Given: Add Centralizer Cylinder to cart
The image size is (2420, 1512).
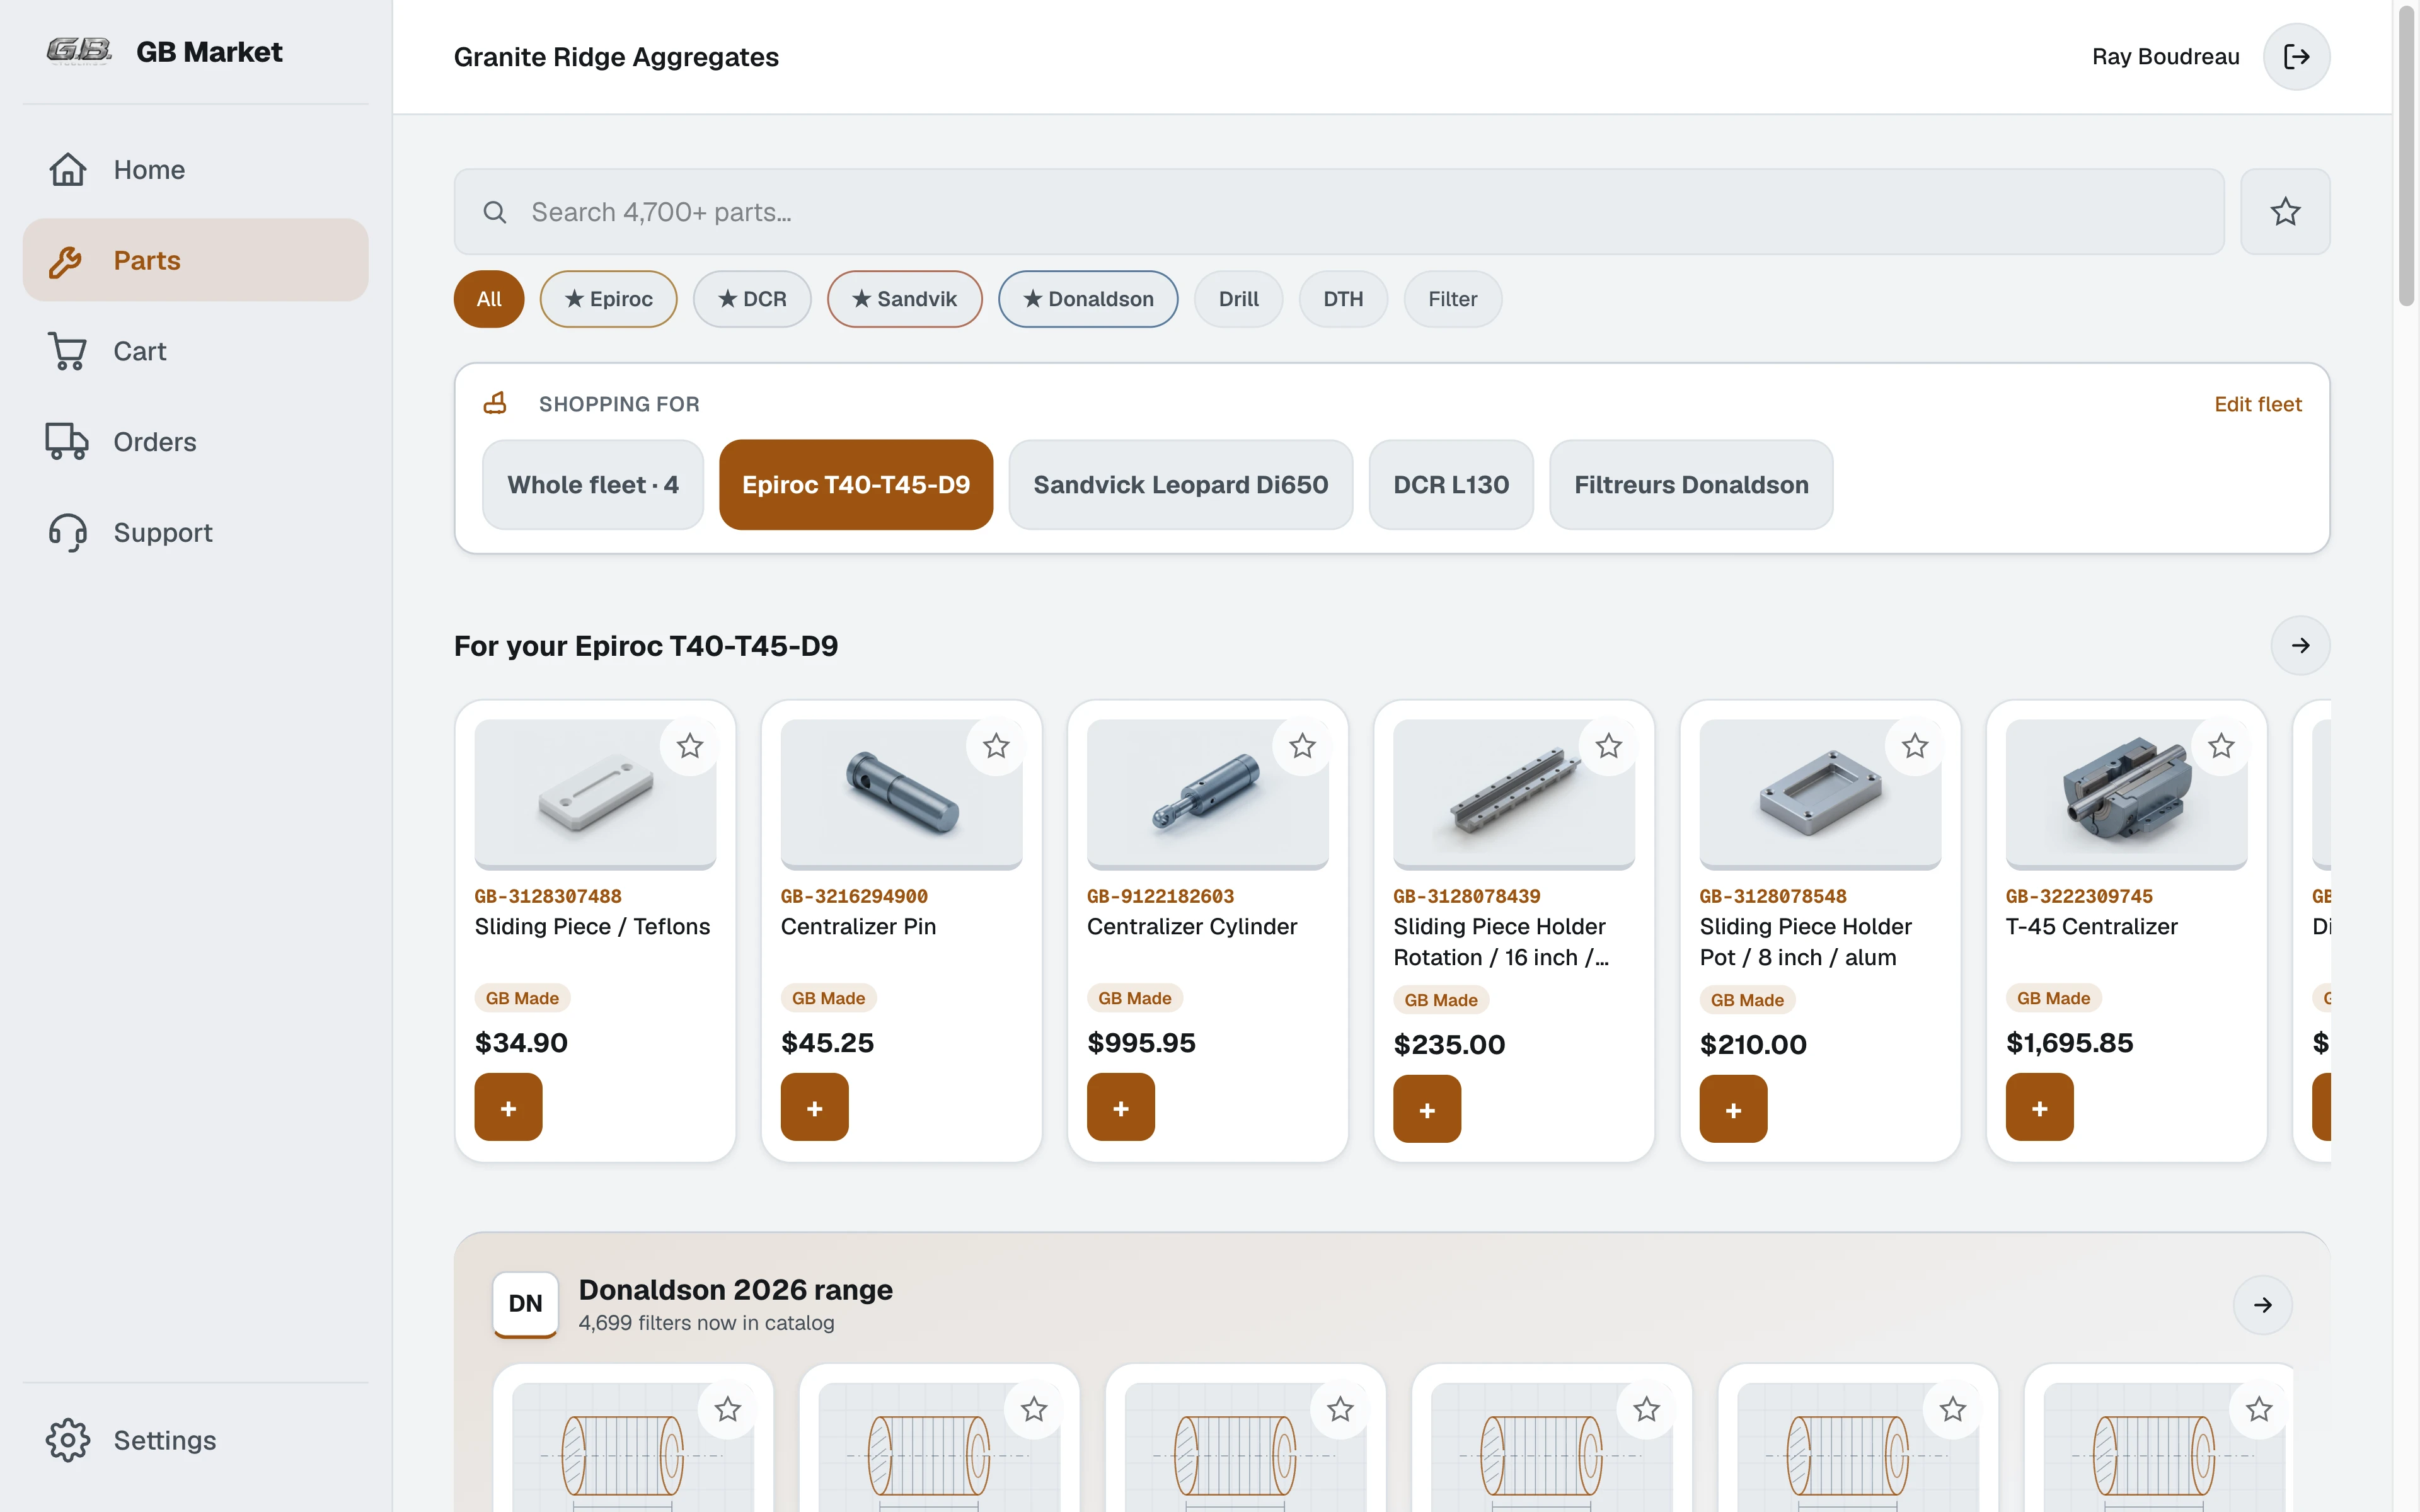Looking at the screenshot, I should point(1121,1107).
